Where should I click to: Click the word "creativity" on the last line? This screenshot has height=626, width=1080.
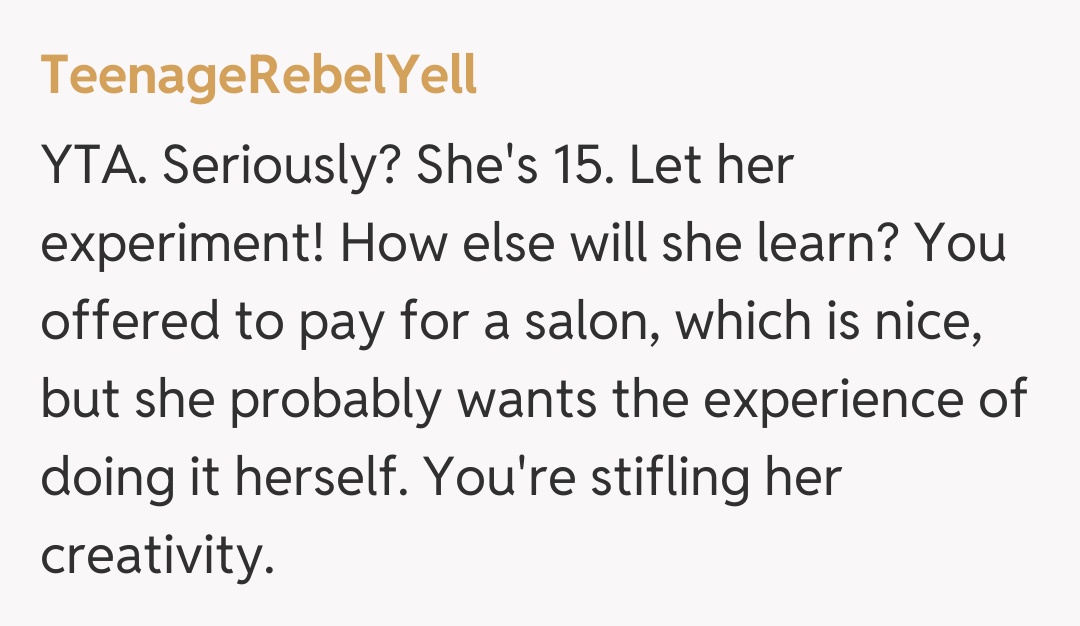153,555
